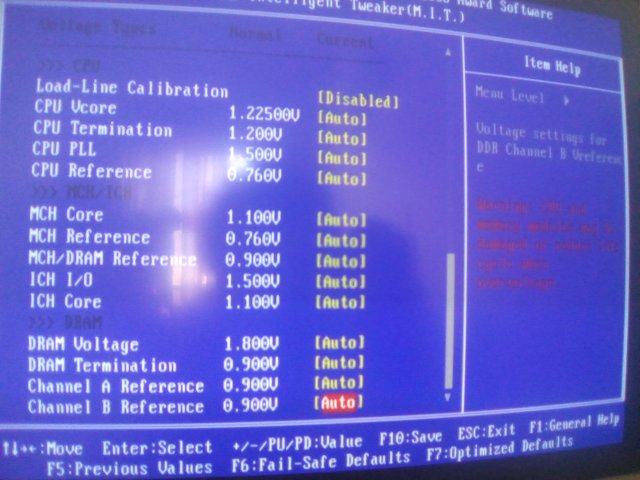Click the 1.800V DRAM Voltage value
Screen dimensions: 640x480
pos(251,344)
